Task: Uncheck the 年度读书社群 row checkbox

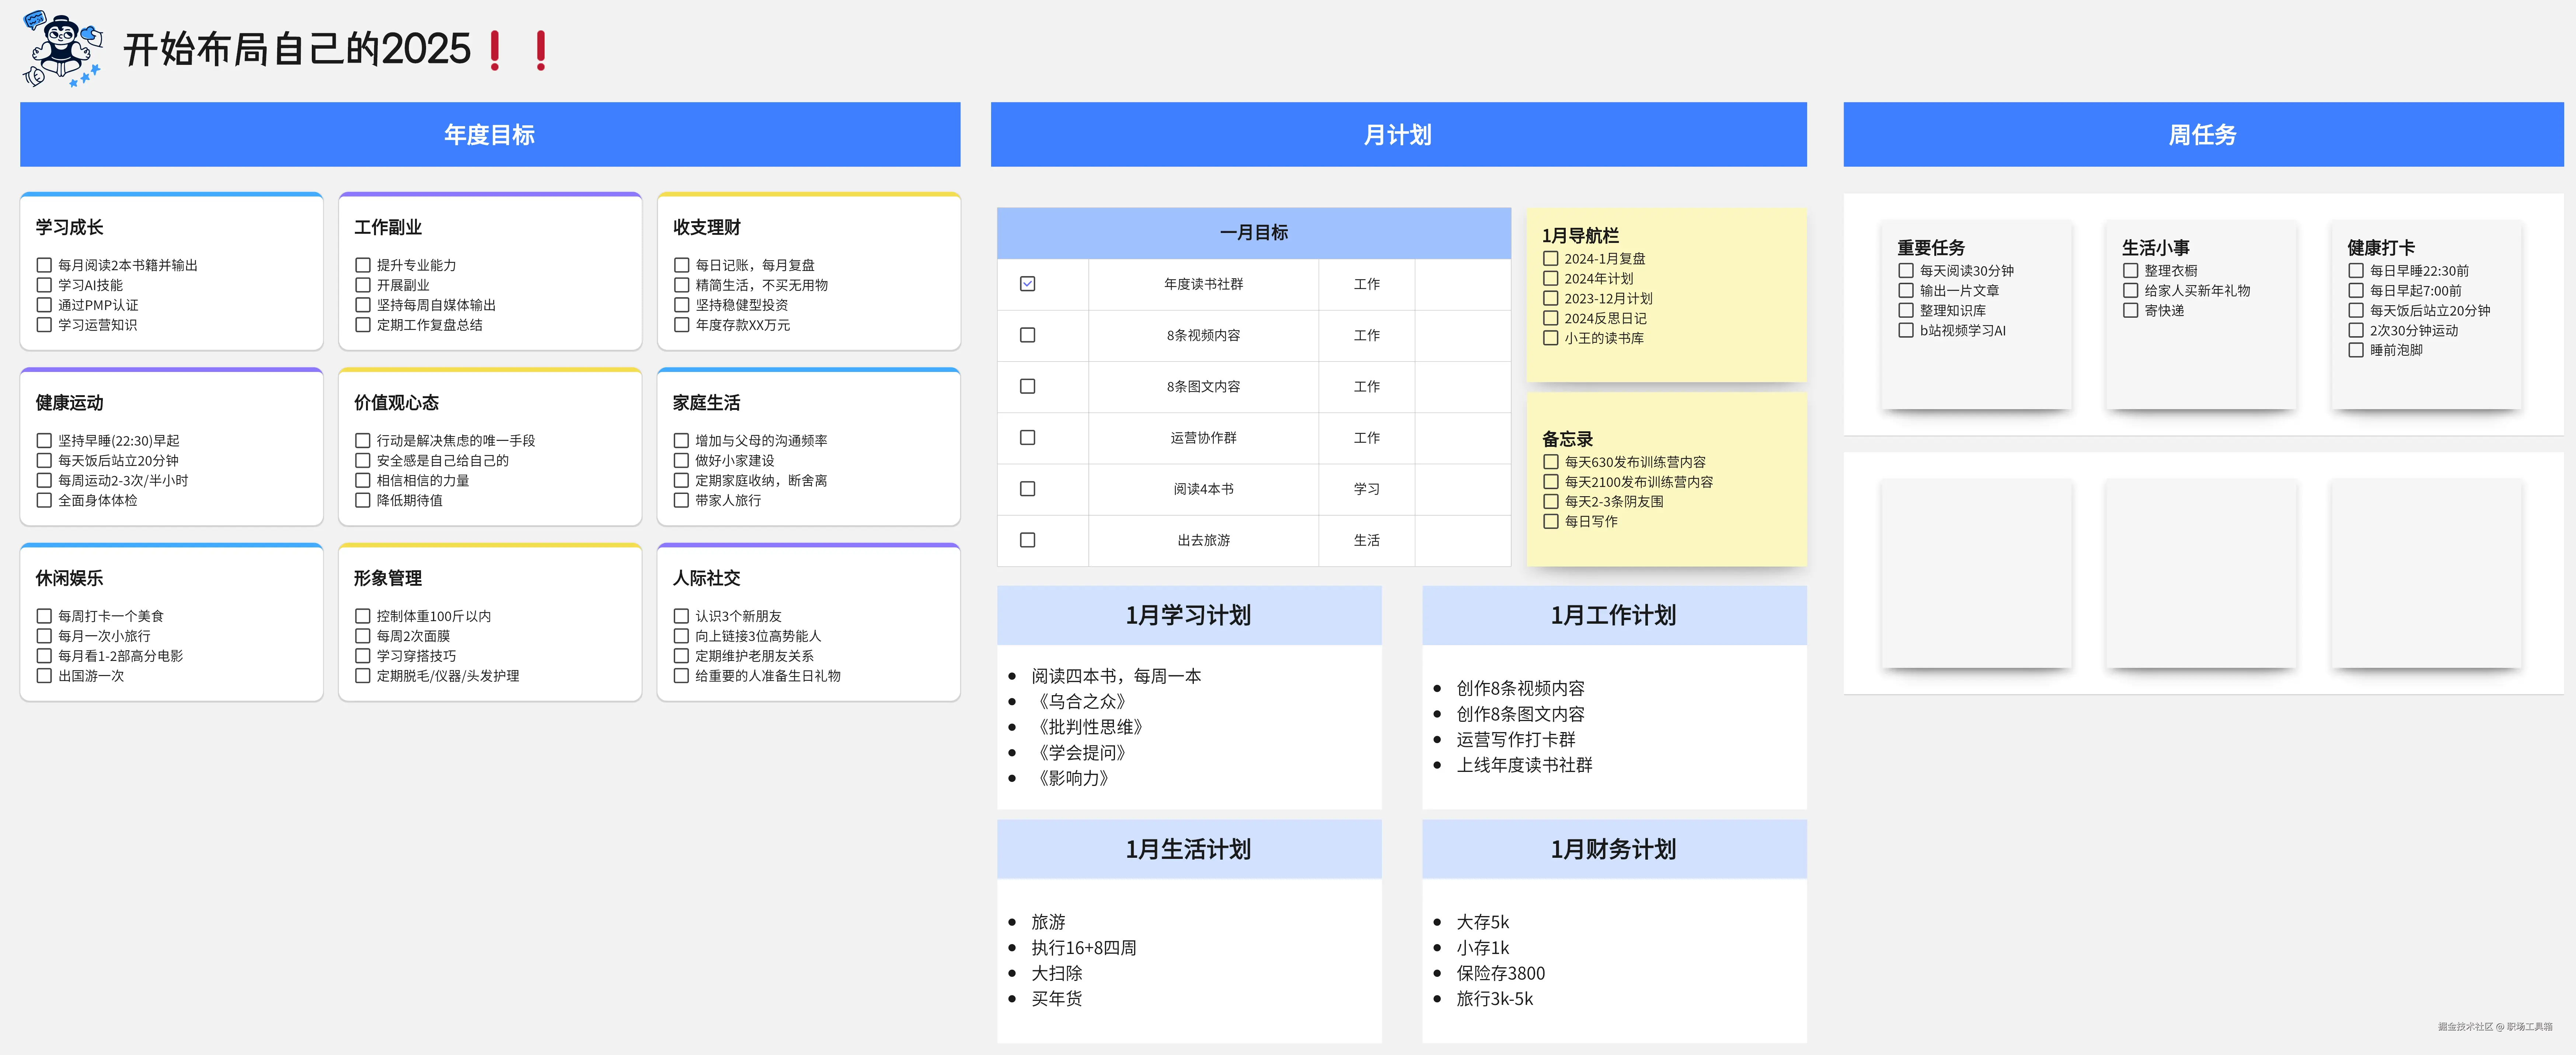Action: (x=1027, y=284)
